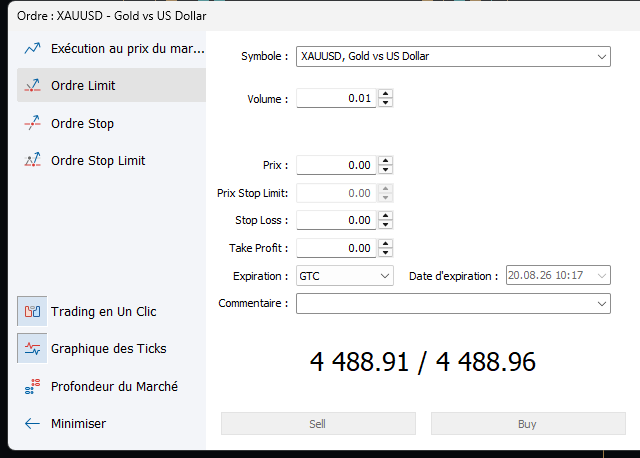Screen dimensions: 640x458
Task: Decrease Prix with the down arrow
Action: (x=386, y=169)
